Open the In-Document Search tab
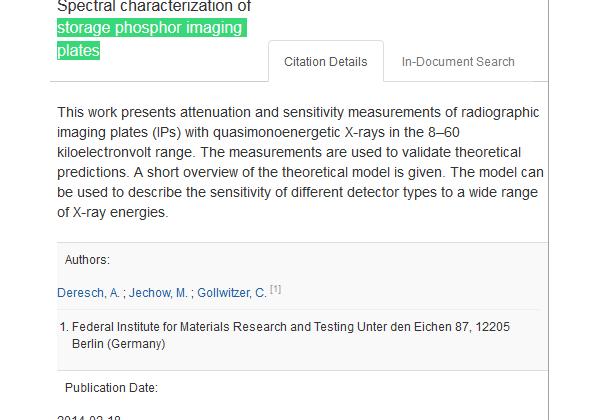The width and height of the screenshot is (600, 420). (458, 62)
